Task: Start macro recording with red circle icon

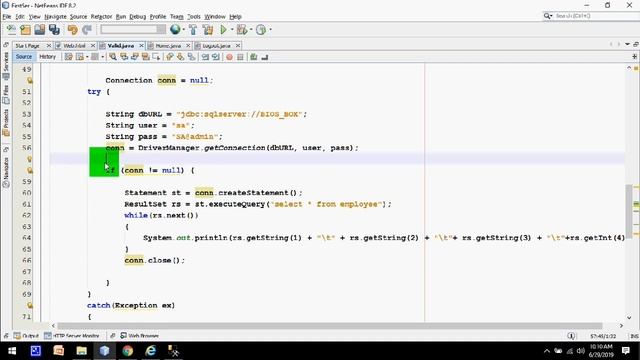Action: (229, 57)
